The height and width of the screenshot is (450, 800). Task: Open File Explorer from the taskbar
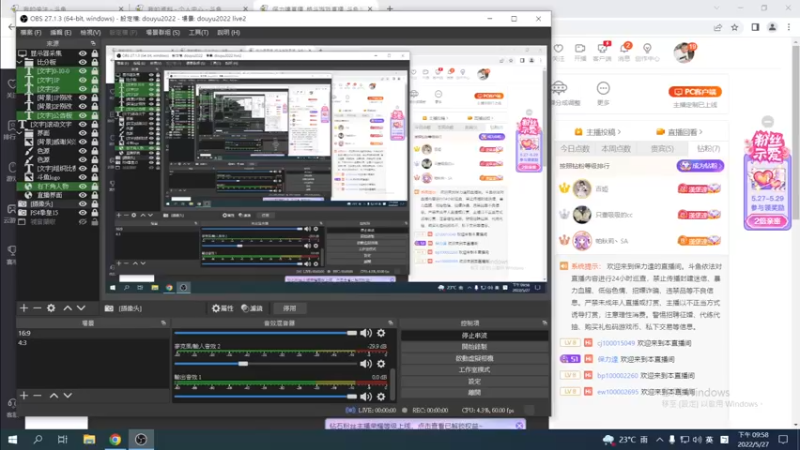coord(89,439)
